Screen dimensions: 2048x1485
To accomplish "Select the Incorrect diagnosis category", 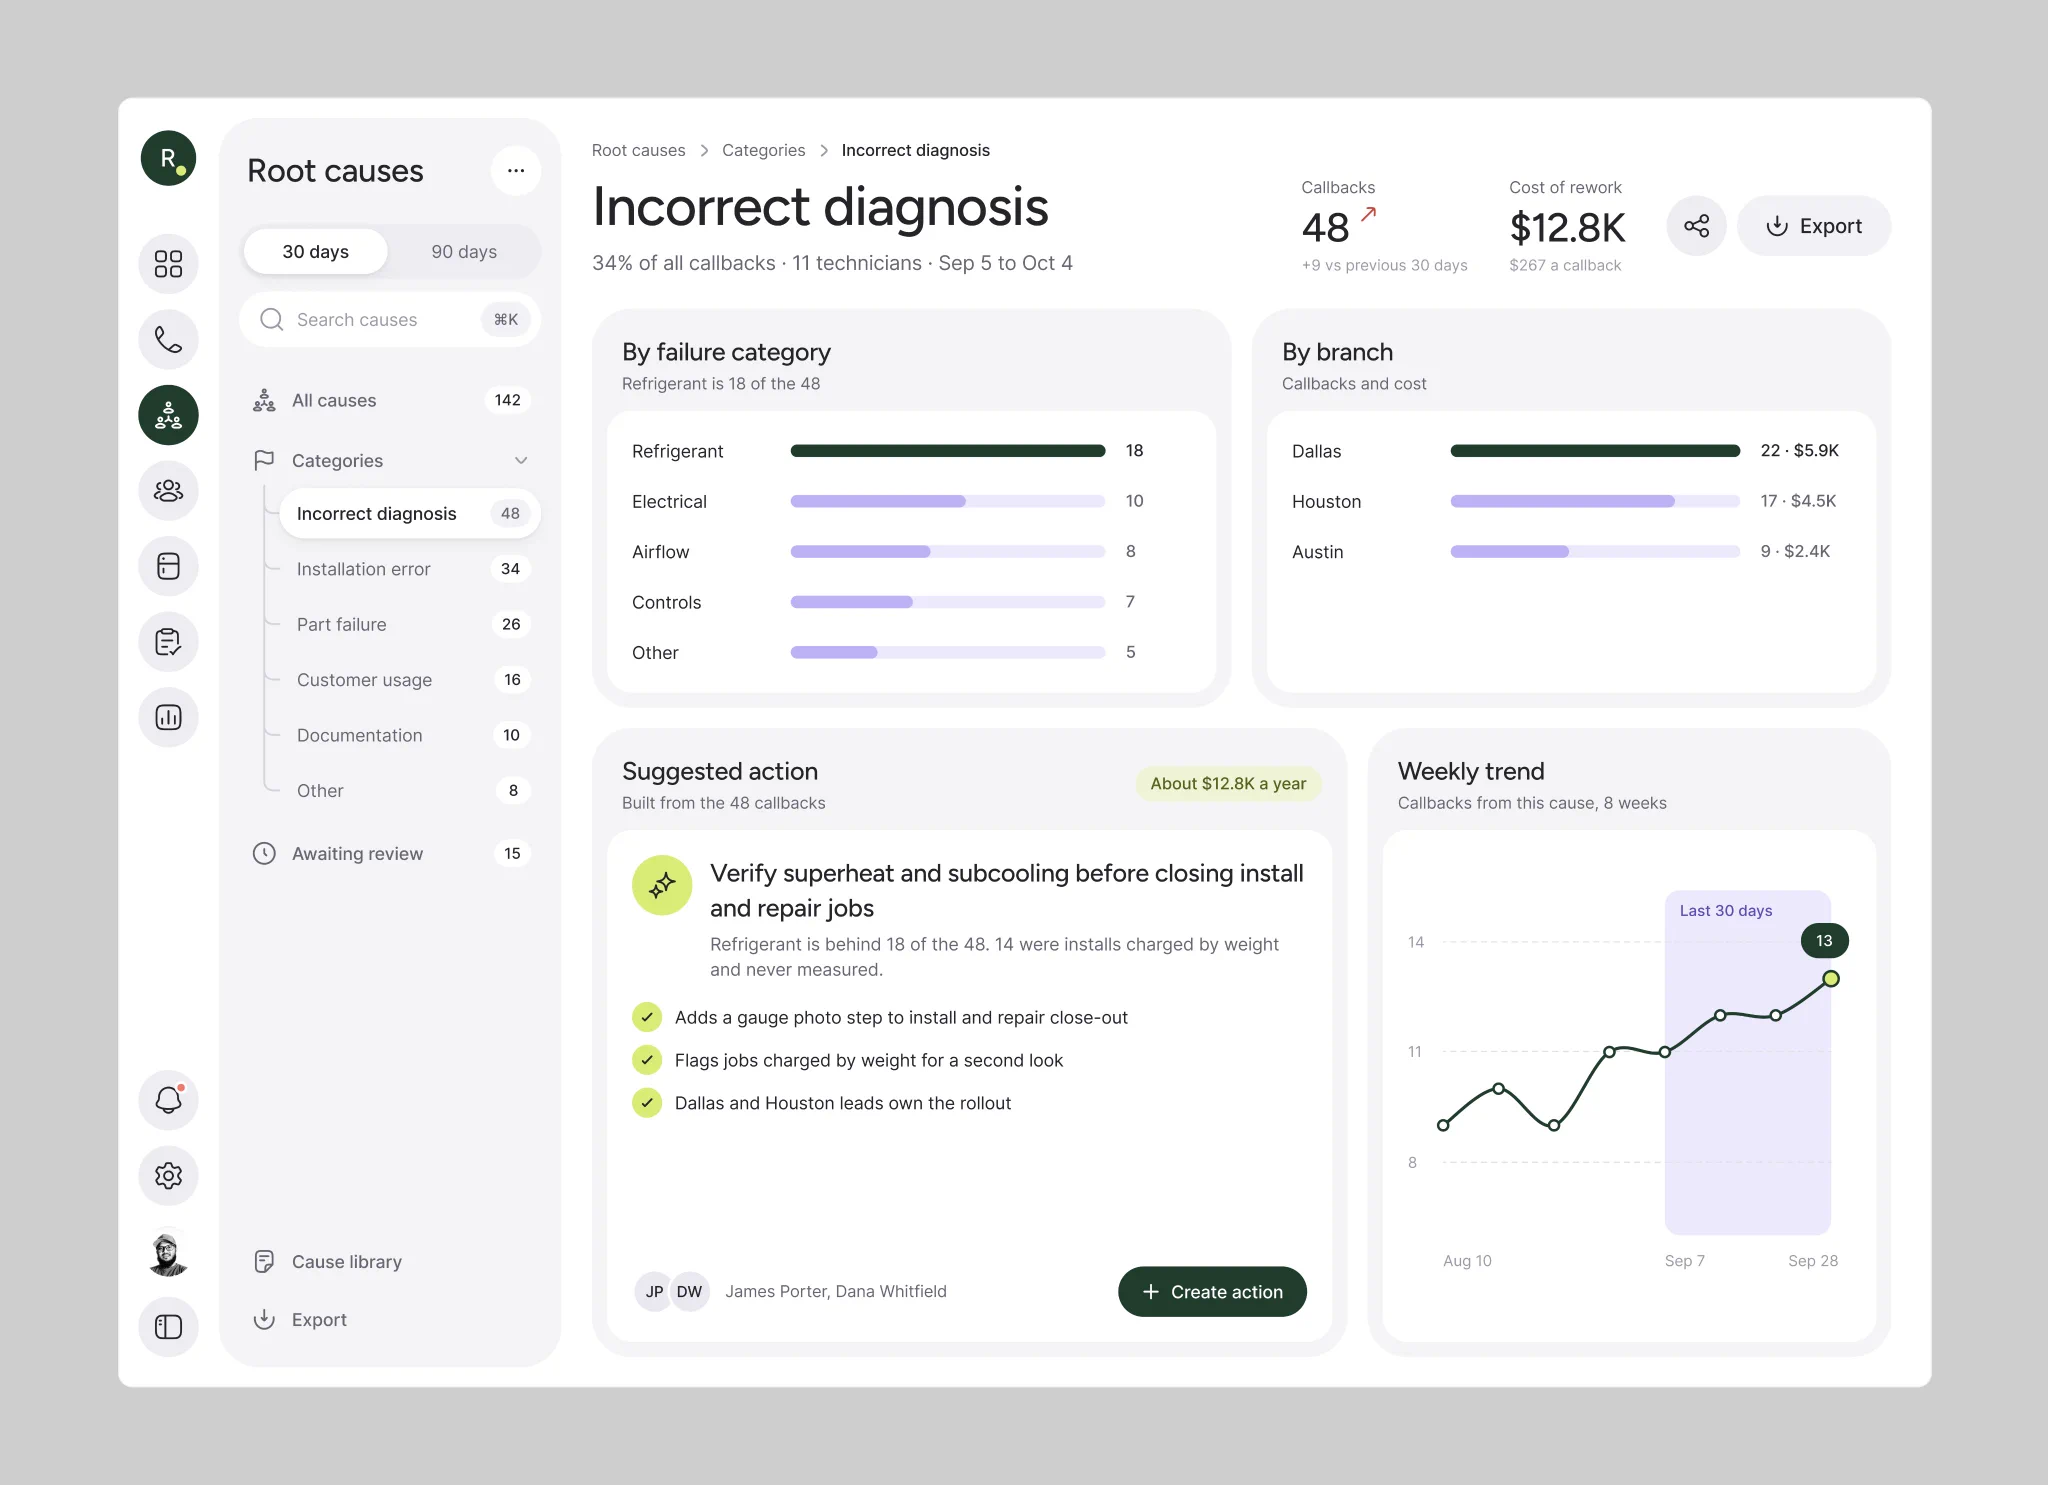I will point(410,513).
